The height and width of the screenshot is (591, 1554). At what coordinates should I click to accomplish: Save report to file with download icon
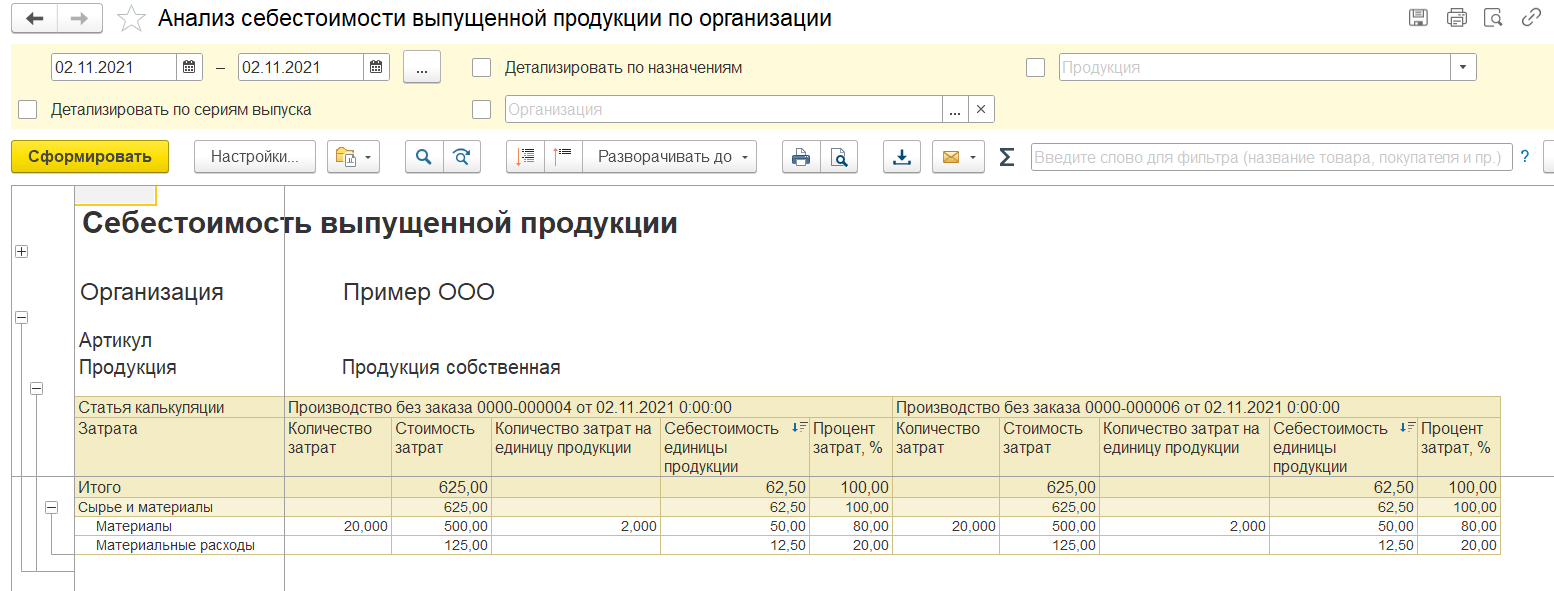point(902,157)
